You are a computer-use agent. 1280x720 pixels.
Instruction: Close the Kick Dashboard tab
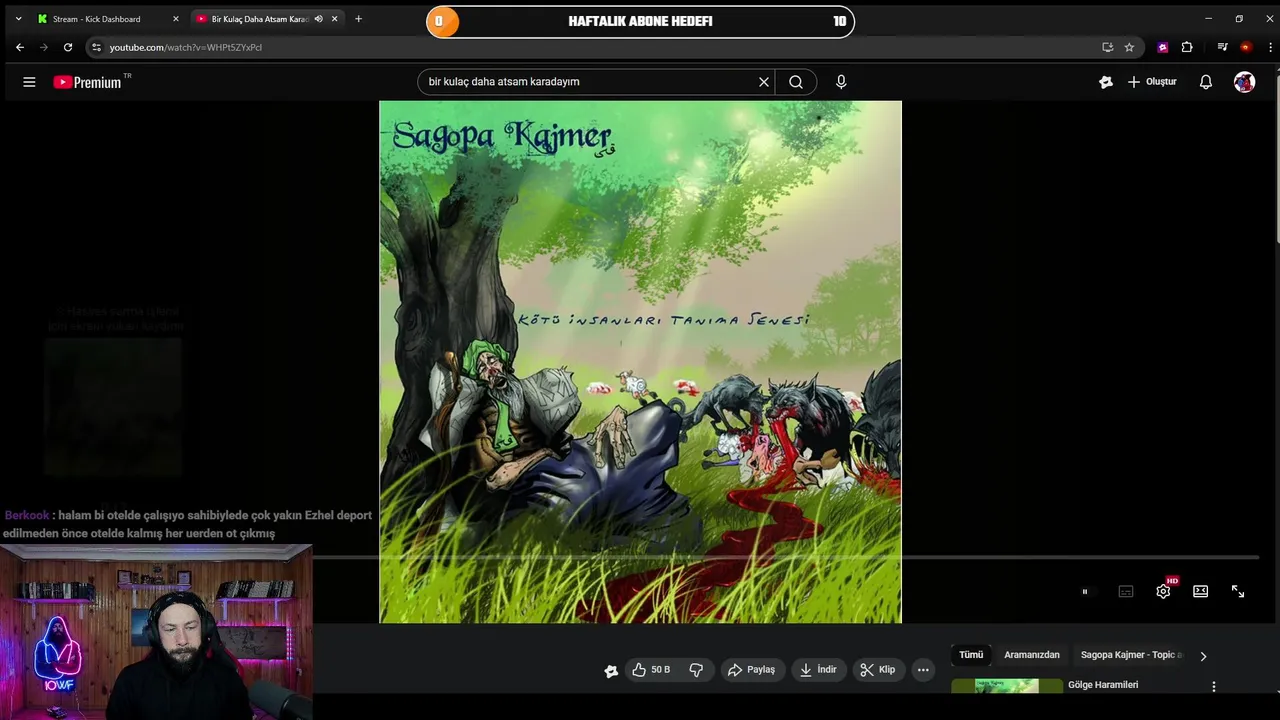(x=175, y=19)
